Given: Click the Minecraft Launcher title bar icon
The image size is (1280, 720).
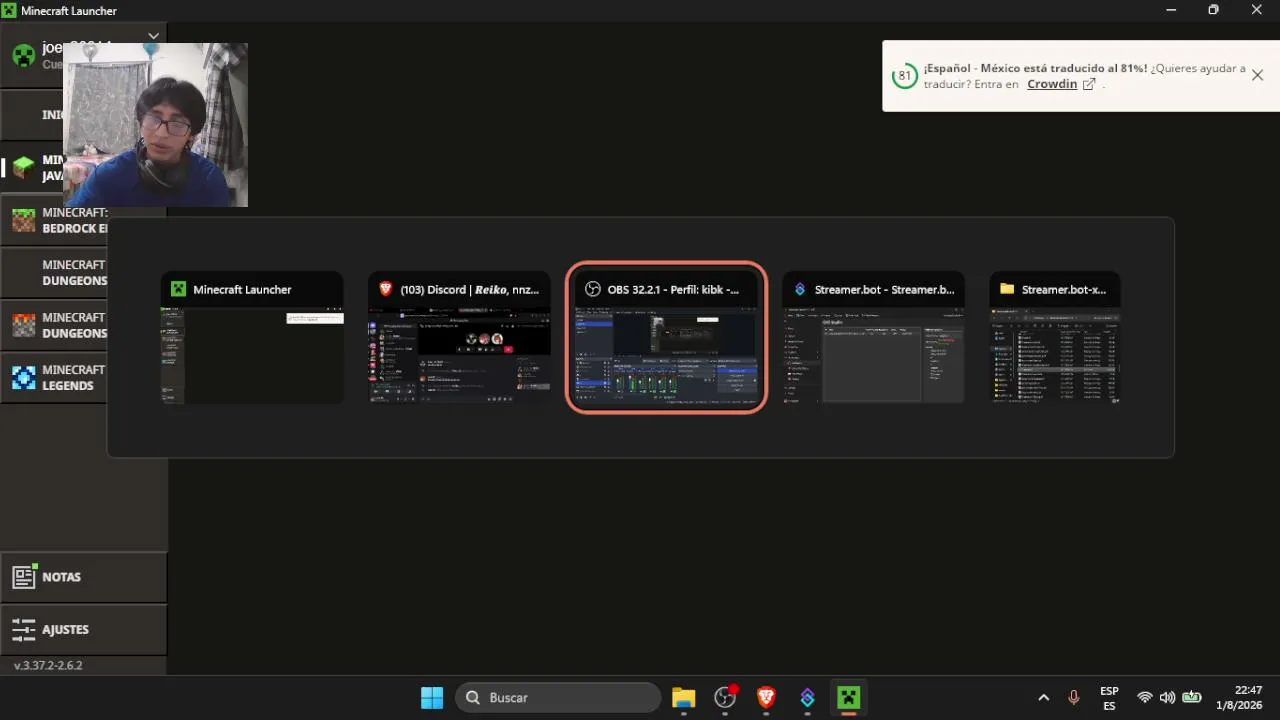Looking at the screenshot, I should point(9,10).
